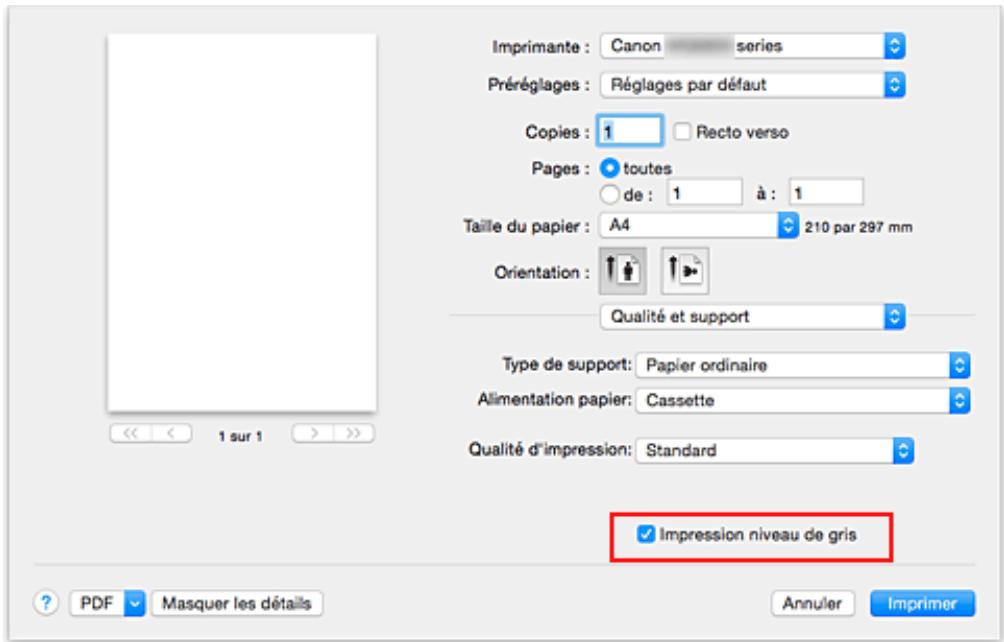Go to last preview page
The width and height of the screenshot is (1004, 642).
(x=353, y=433)
